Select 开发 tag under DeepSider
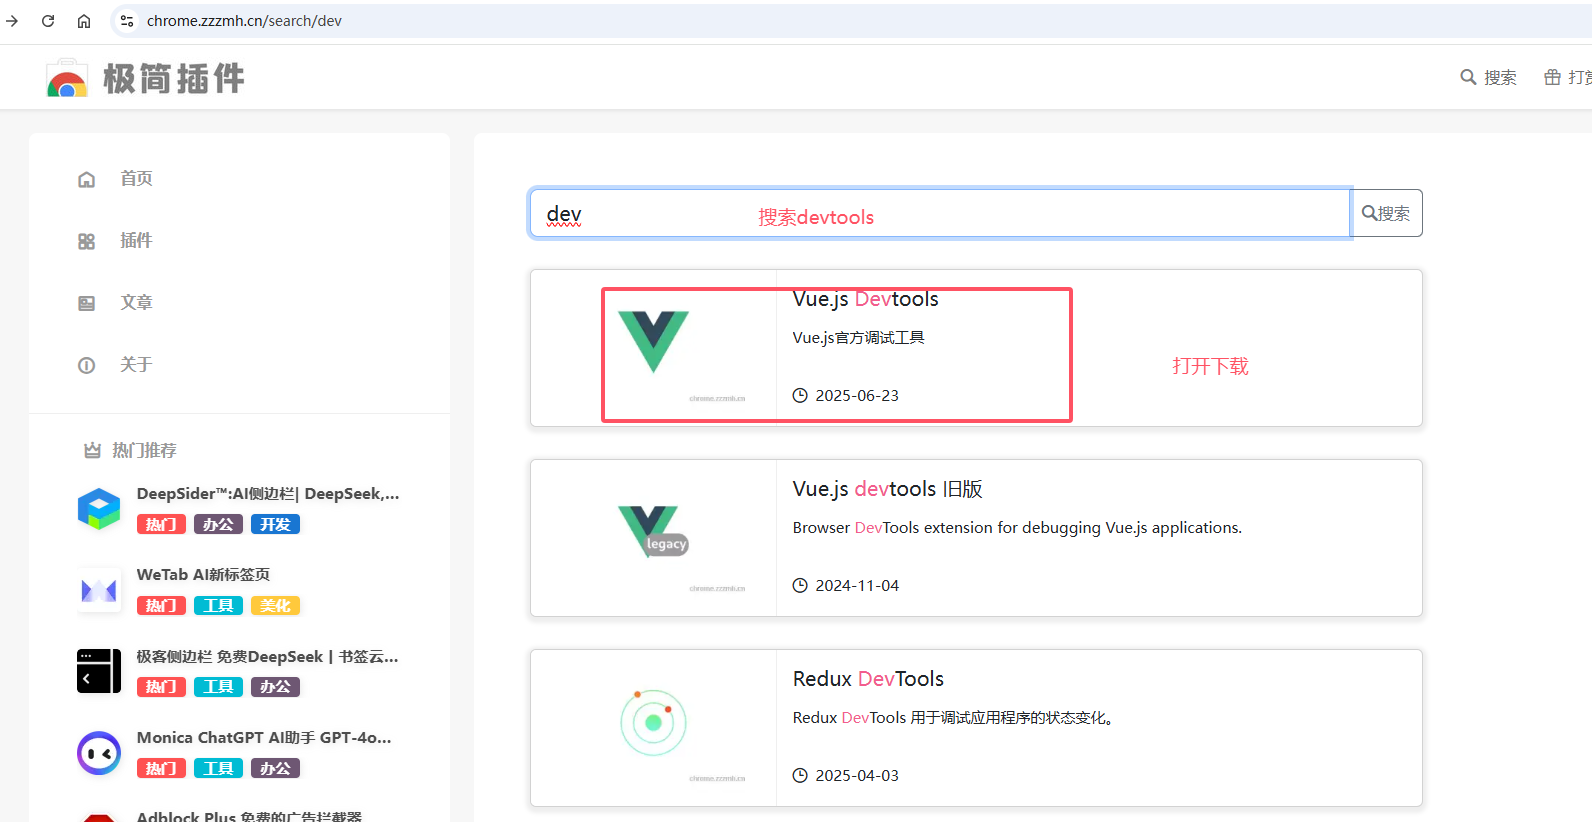 tap(275, 525)
